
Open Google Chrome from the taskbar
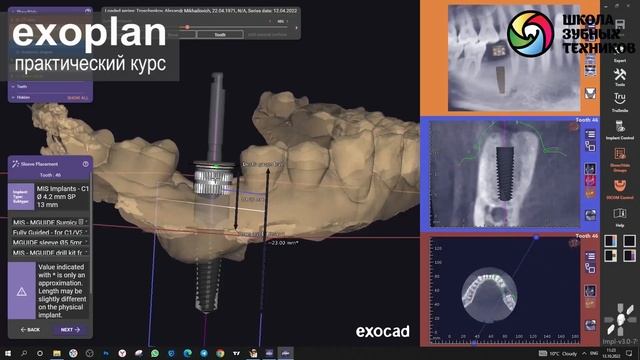220,353
